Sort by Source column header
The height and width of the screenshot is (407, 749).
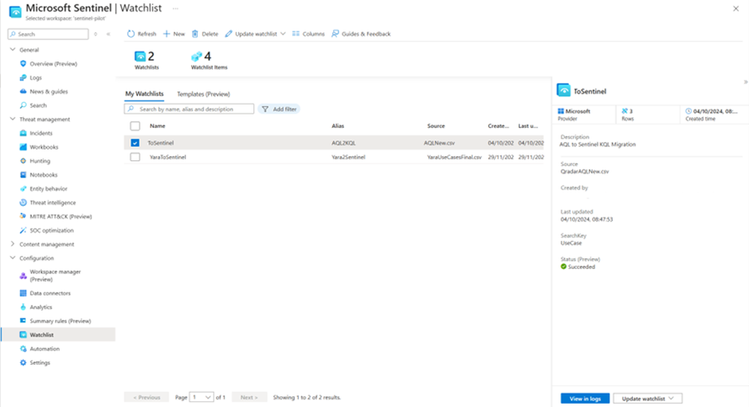[x=436, y=126]
